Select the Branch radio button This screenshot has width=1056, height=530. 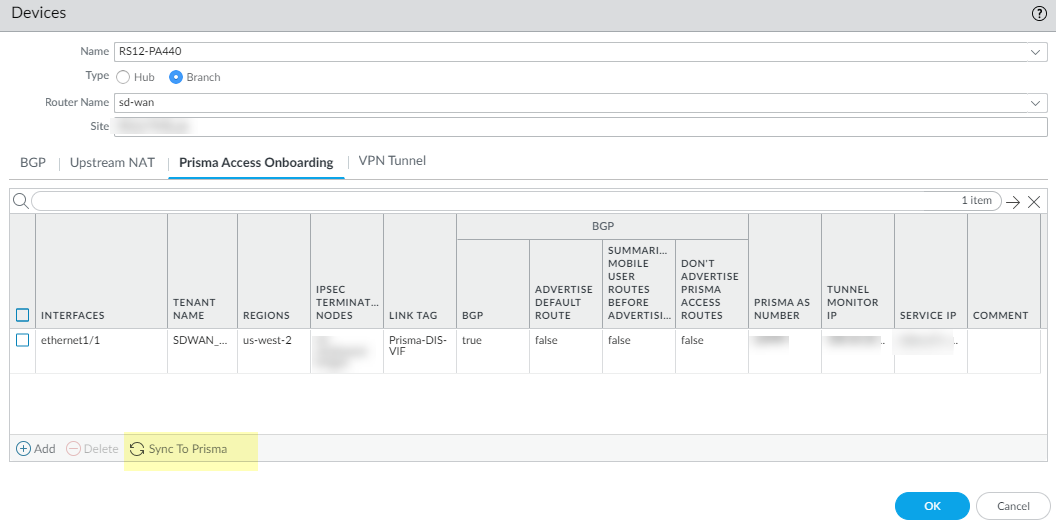176,77
